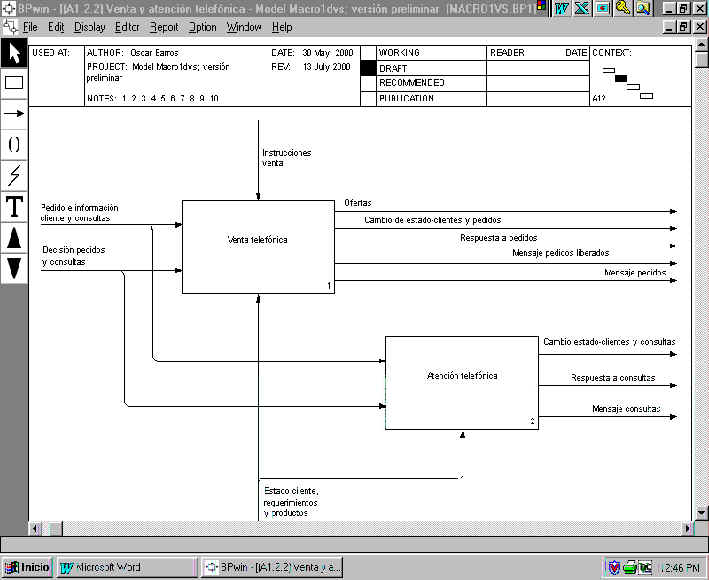The width and height of the screenshot is (709, 580).
Task: Open the document control icon beside File menu
Action: click(9, 27)
